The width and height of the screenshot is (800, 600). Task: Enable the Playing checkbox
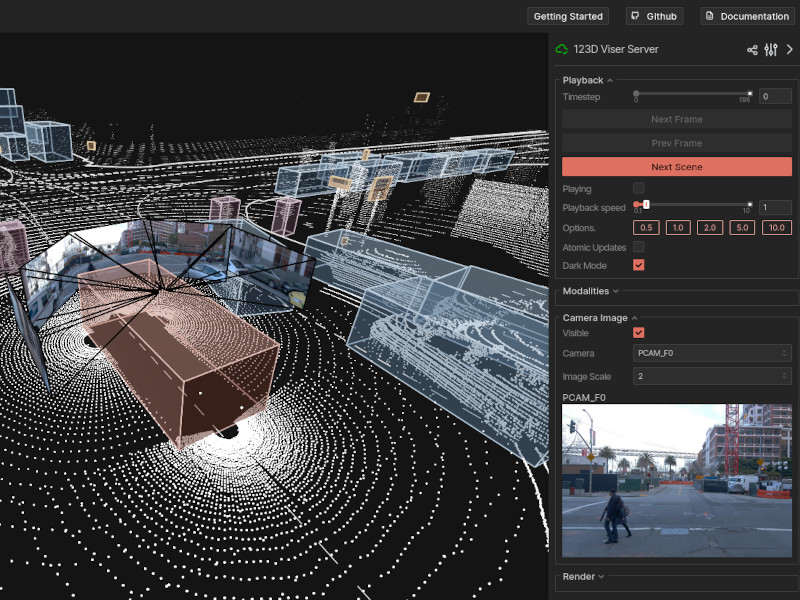(x=638, y=188)
